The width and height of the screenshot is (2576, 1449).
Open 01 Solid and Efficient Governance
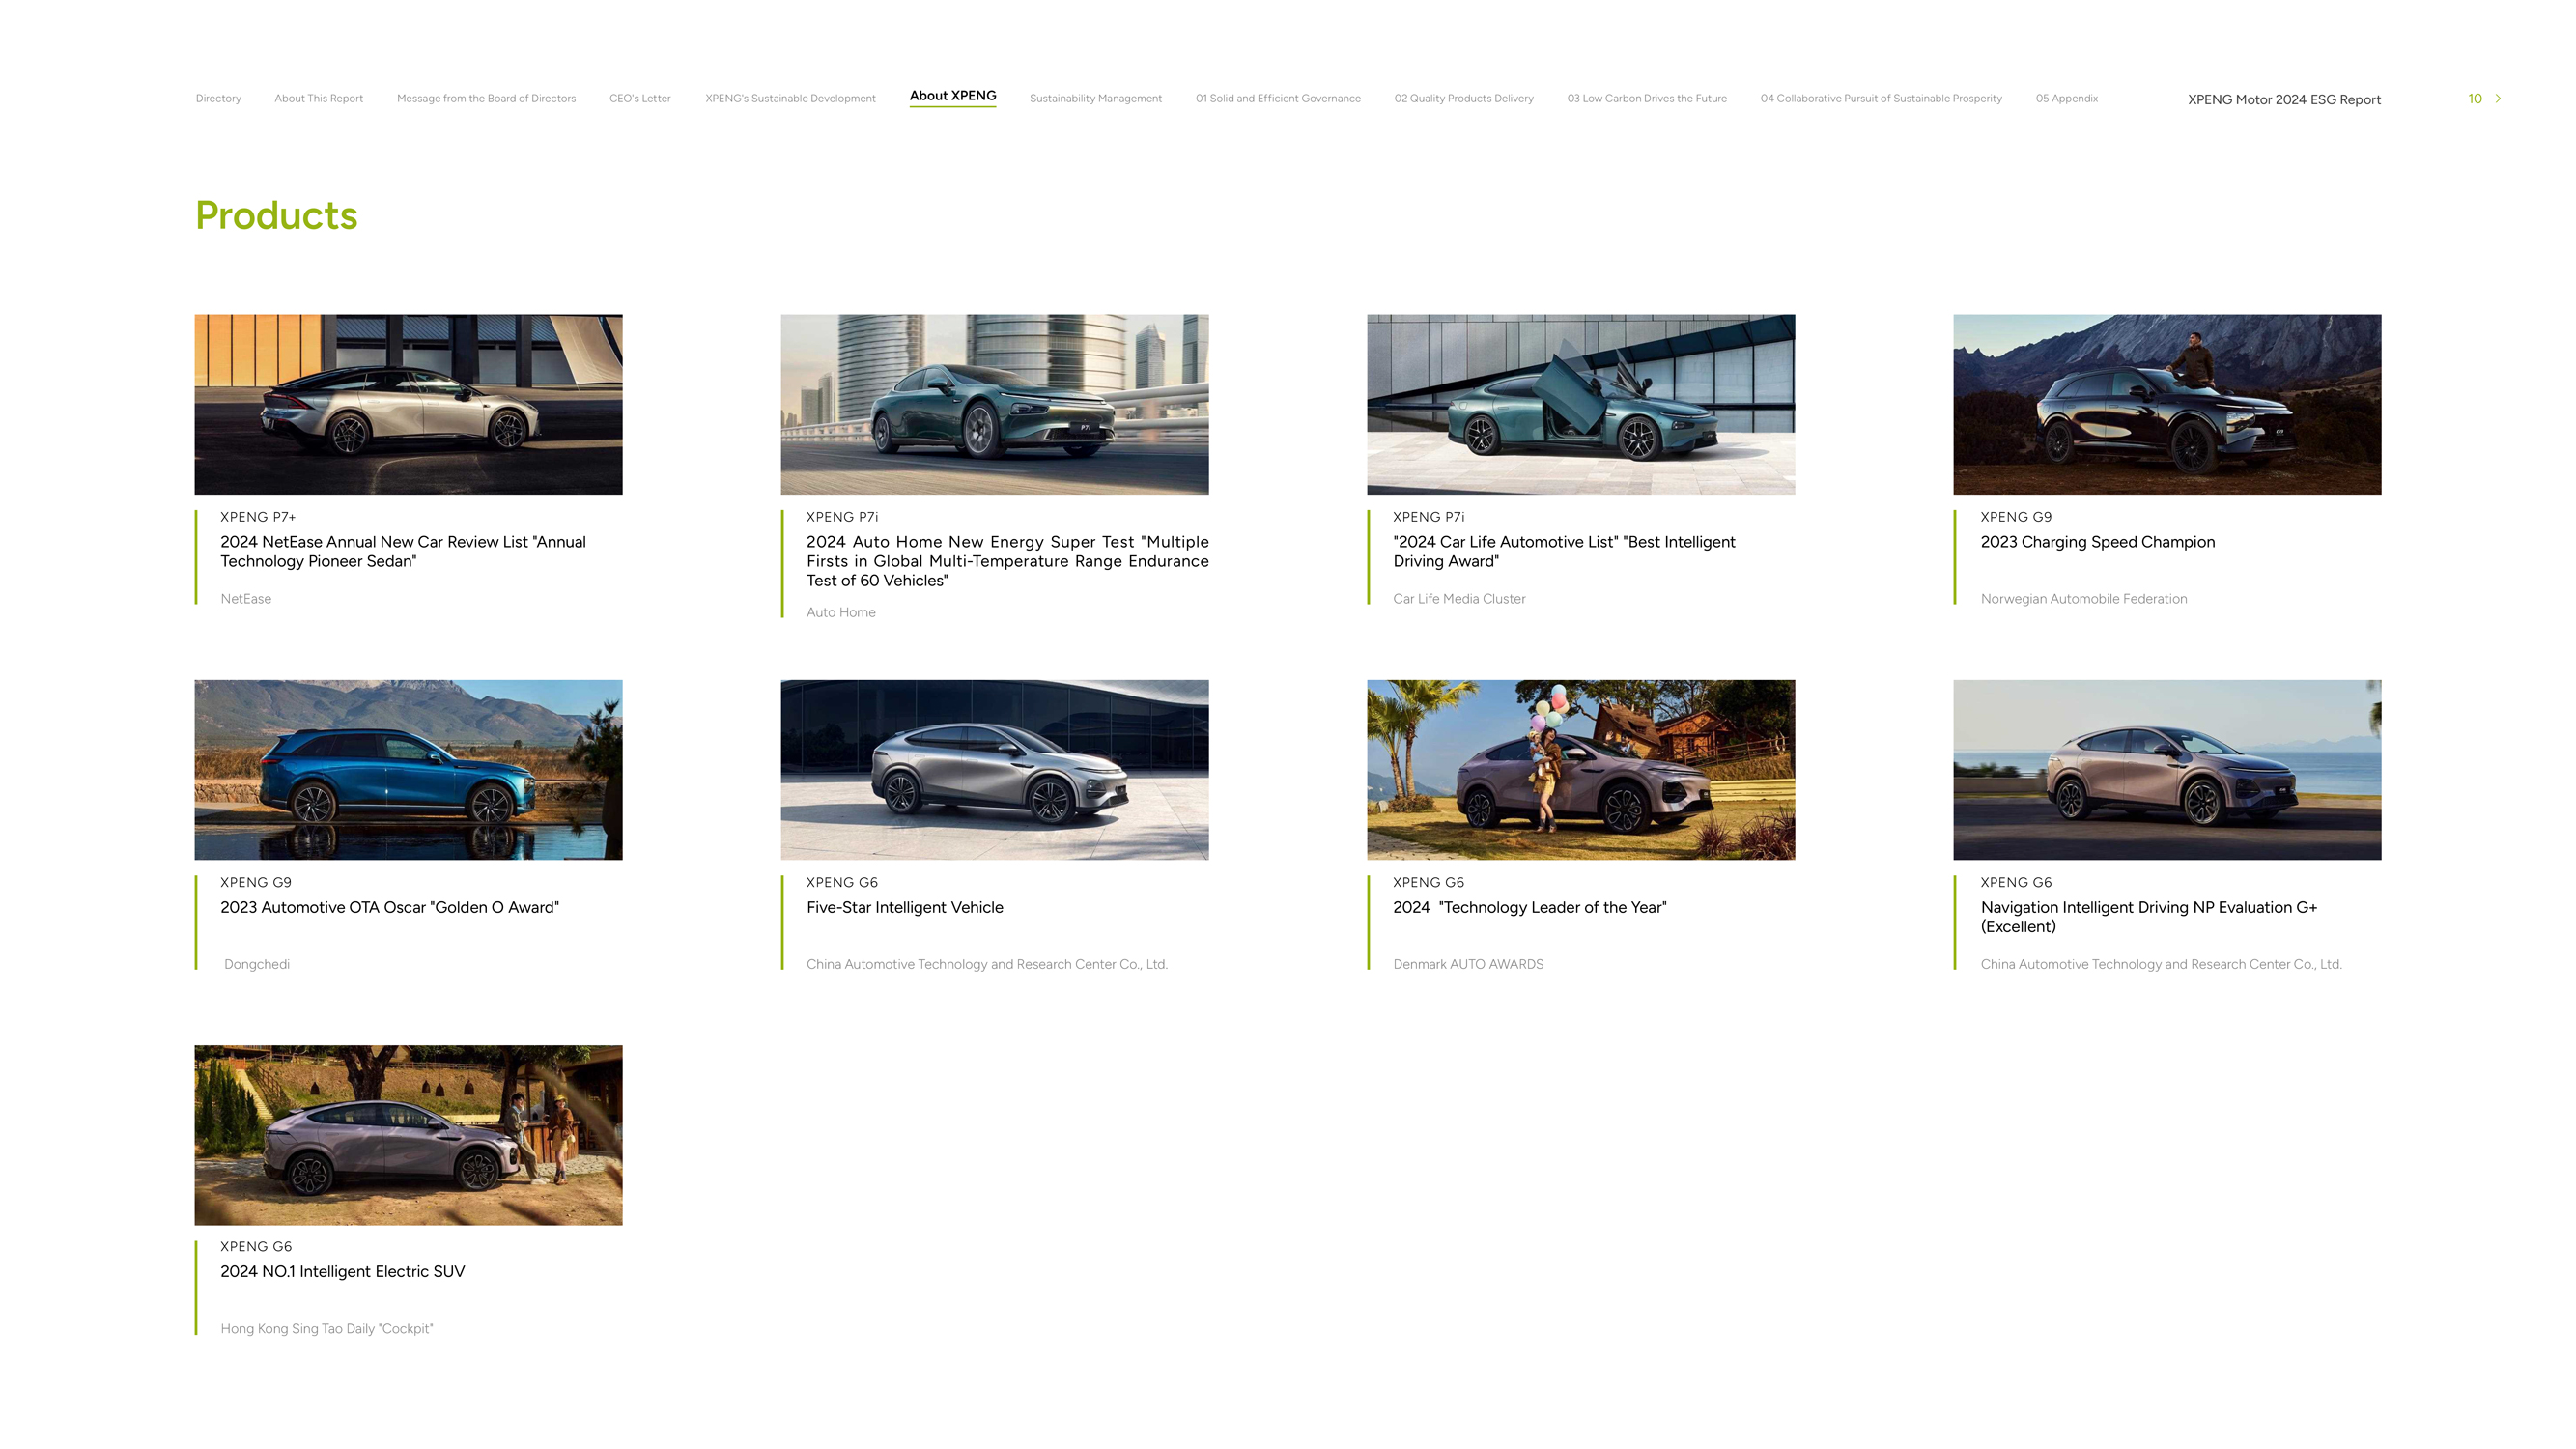[x=1277, y=98]
